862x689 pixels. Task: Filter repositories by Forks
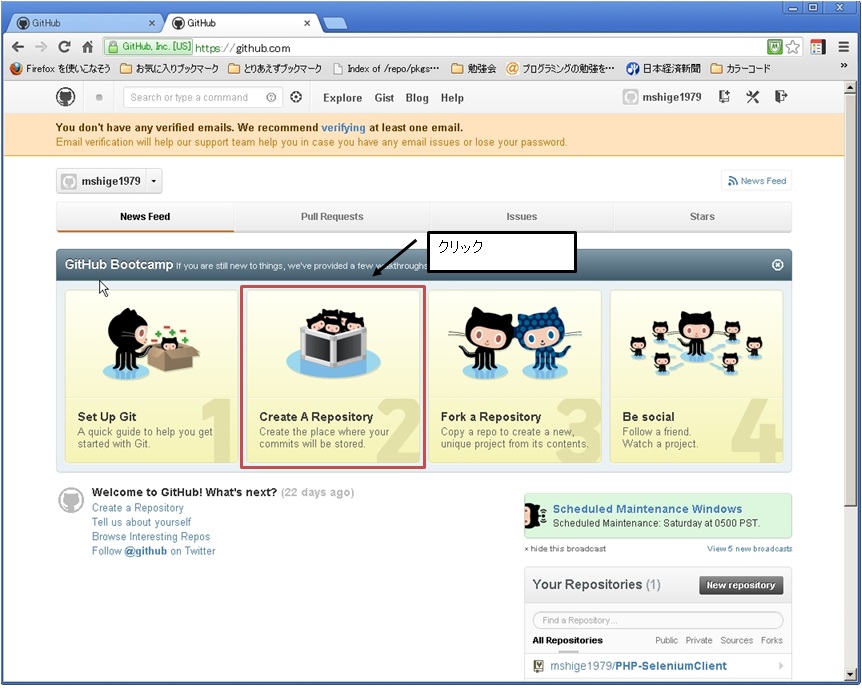(772, 641)
